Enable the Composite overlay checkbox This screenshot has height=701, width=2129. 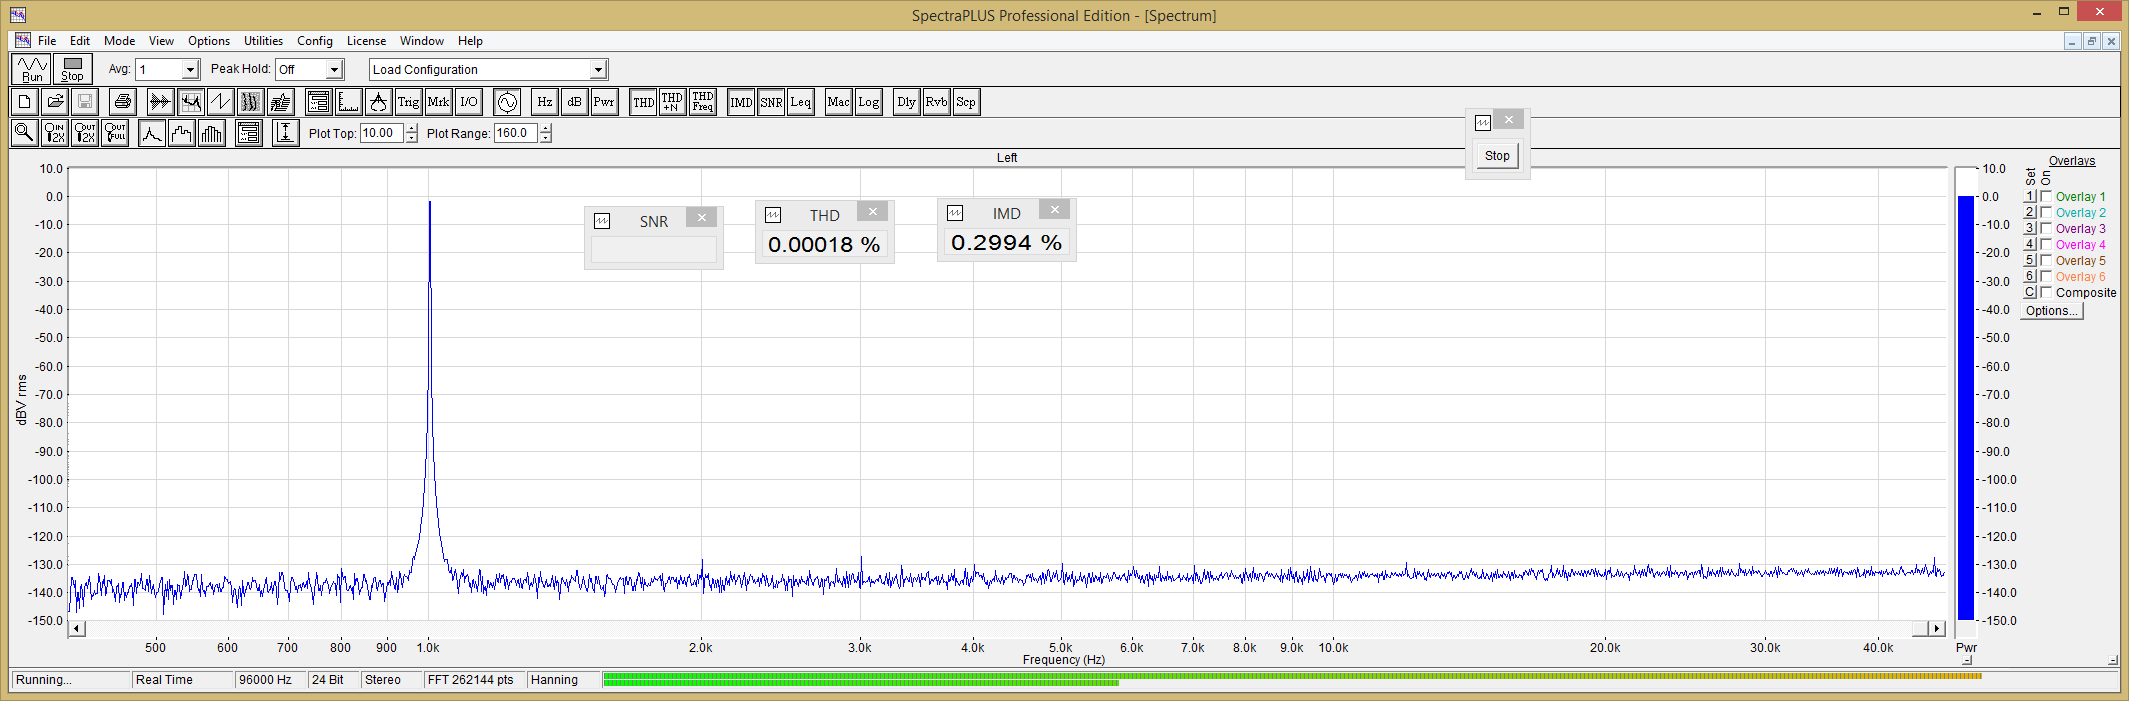point(2046,293)
